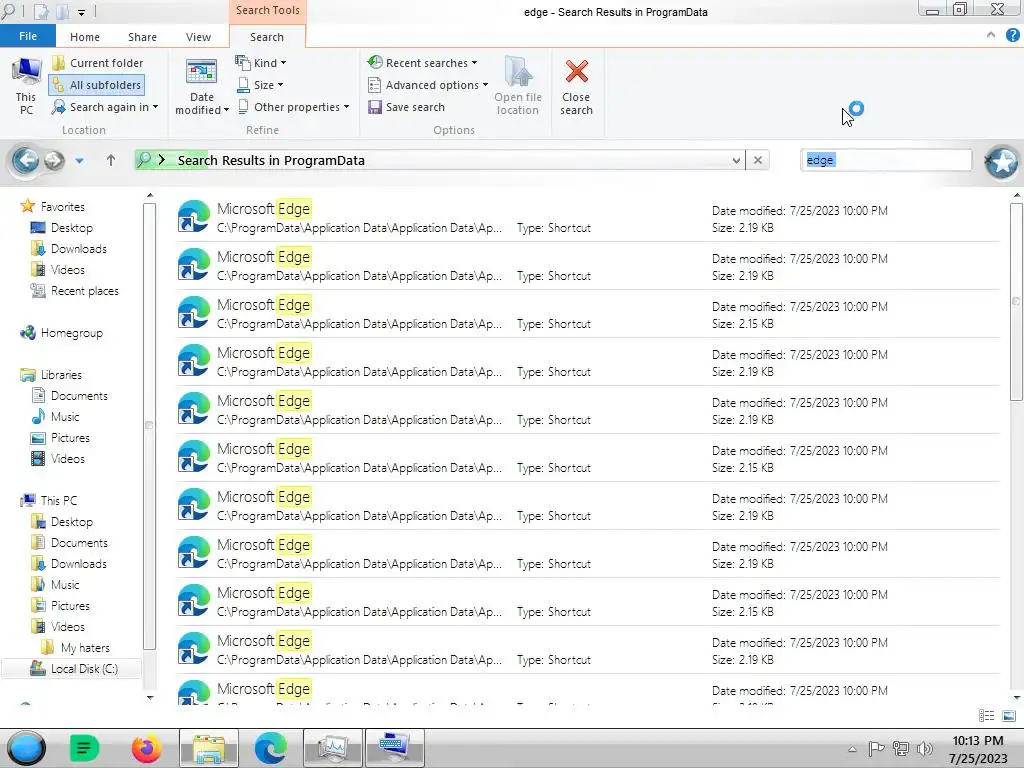Image resolution: width=1024 pixels, height=768 pixels.
Task: Open the green notes app in taskbar
Action: 84,748
